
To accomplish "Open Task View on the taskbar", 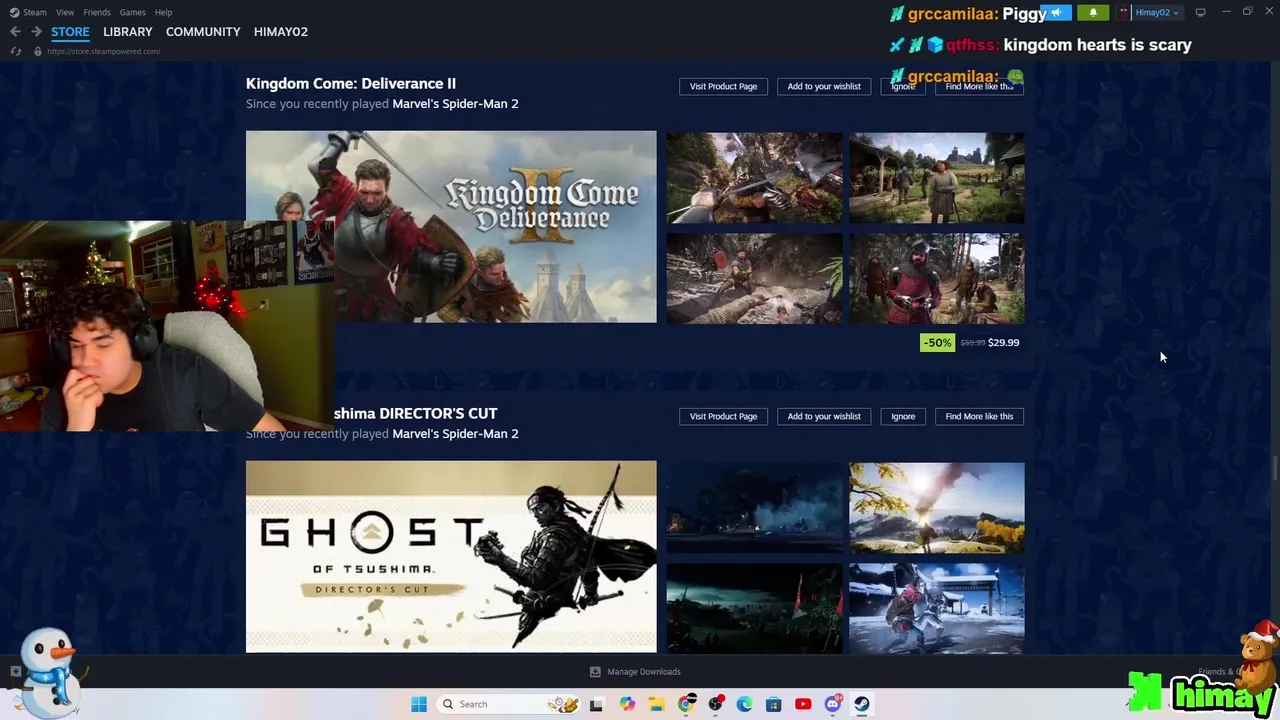I will [x=597, y=704].
